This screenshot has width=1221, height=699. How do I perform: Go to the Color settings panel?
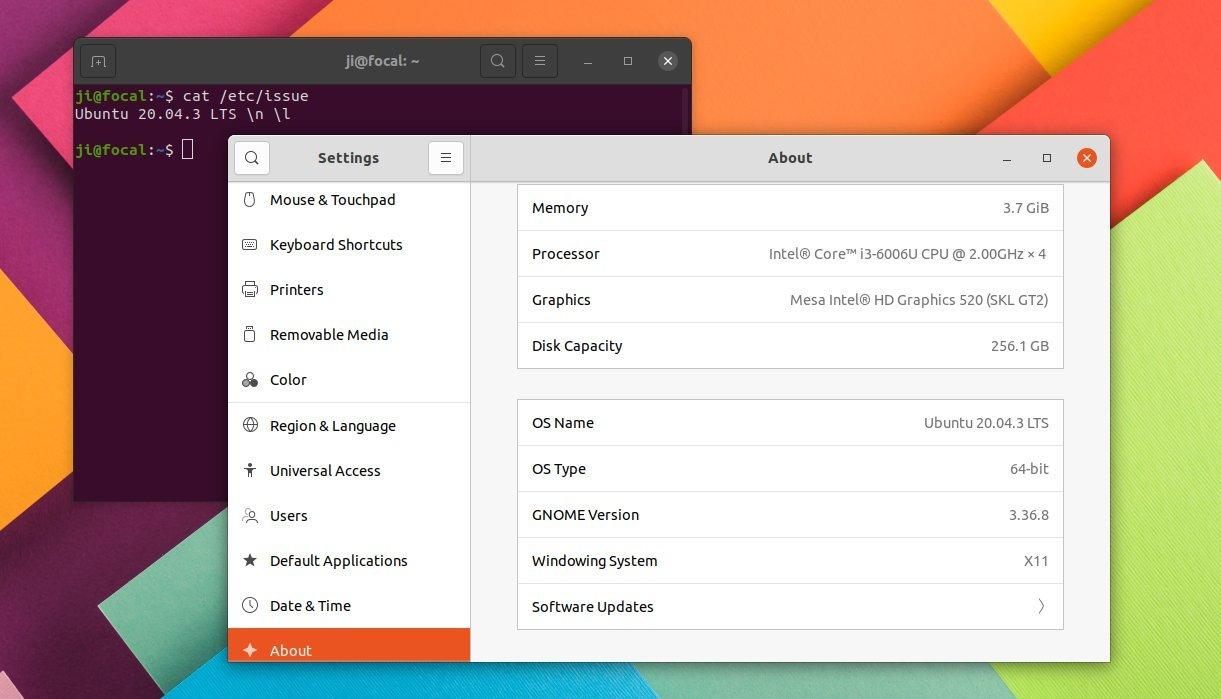pyautogui.click(x=349, y=380)
